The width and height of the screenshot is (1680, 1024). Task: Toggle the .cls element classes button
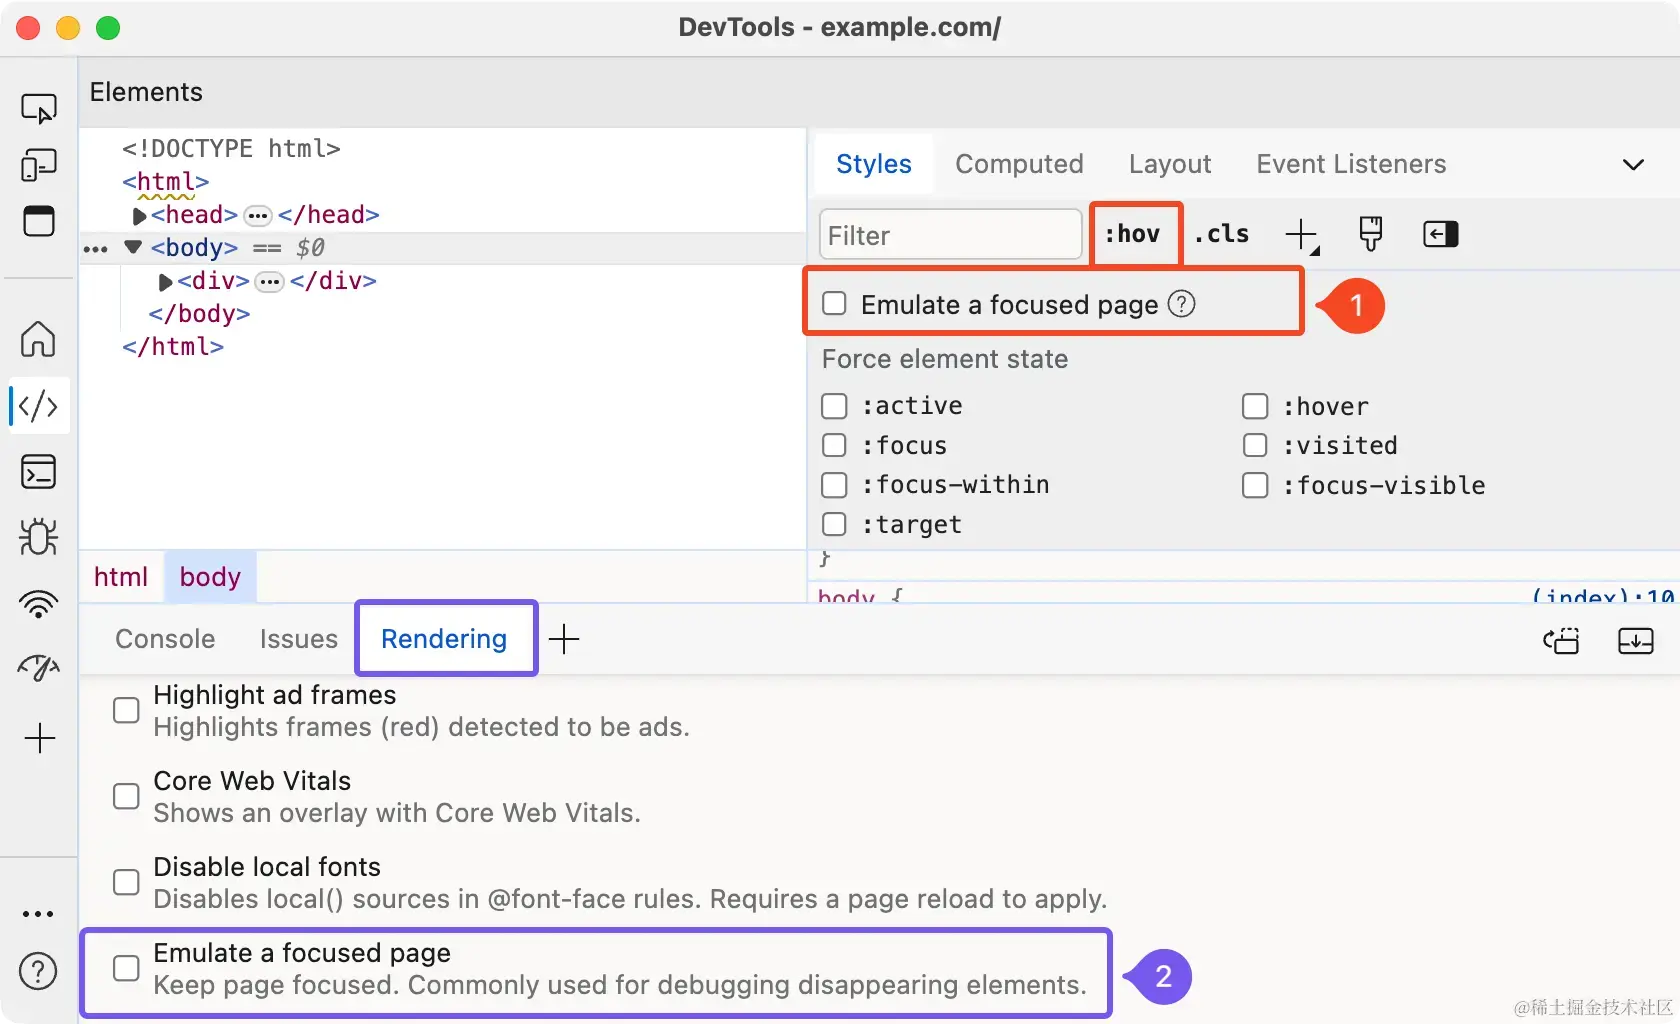1222,234
